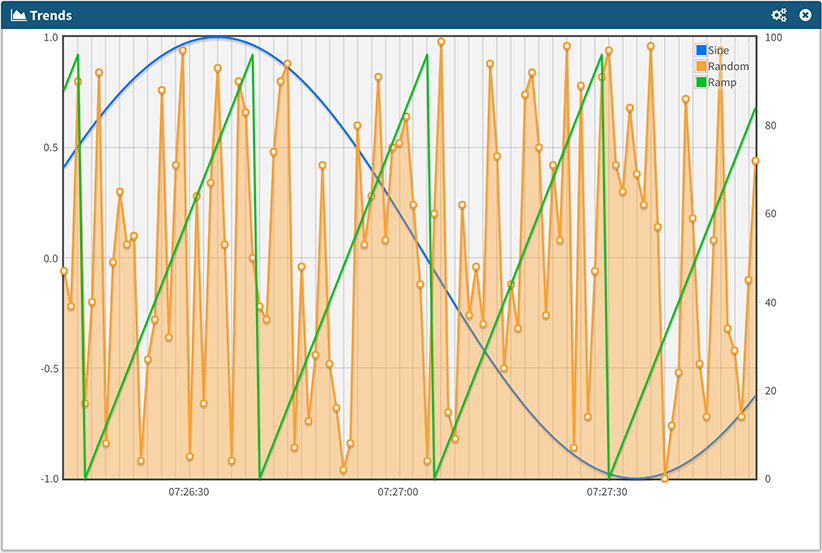This screenshot has height=553, width=822.
Task: Close the Trends panel
Action: [805, 15]
